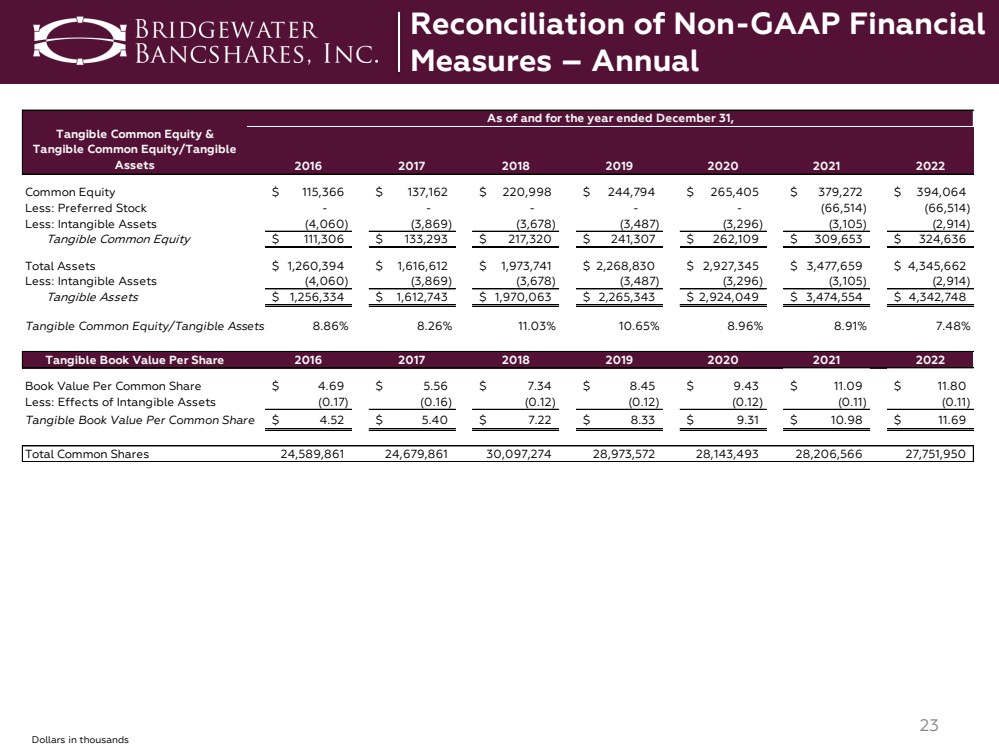
Task: Select the 2022 column header in top table
Action: tap(929, 166)
